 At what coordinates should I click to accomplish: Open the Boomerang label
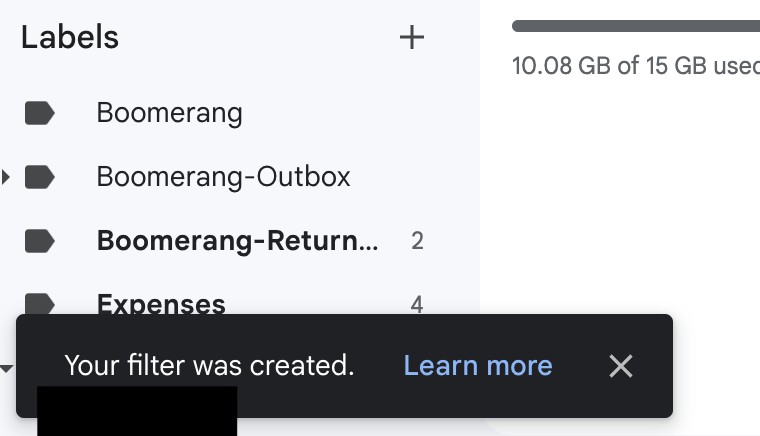click(x=169, y=113)
